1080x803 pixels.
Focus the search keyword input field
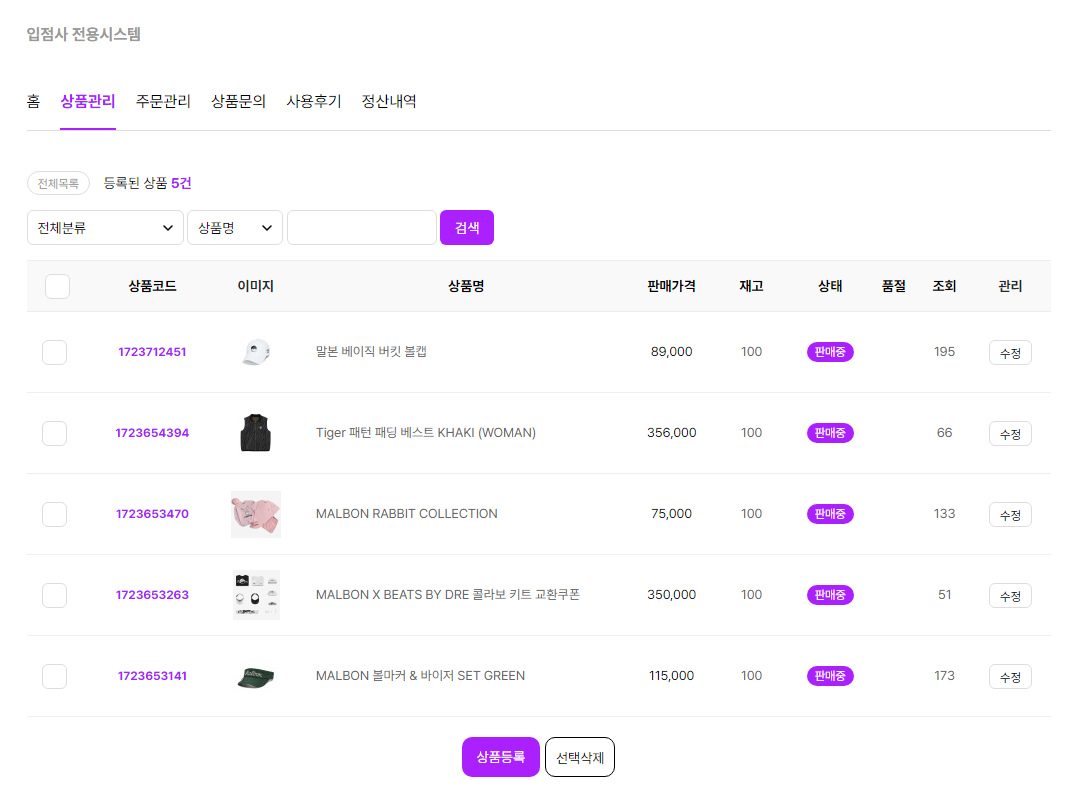362,228
